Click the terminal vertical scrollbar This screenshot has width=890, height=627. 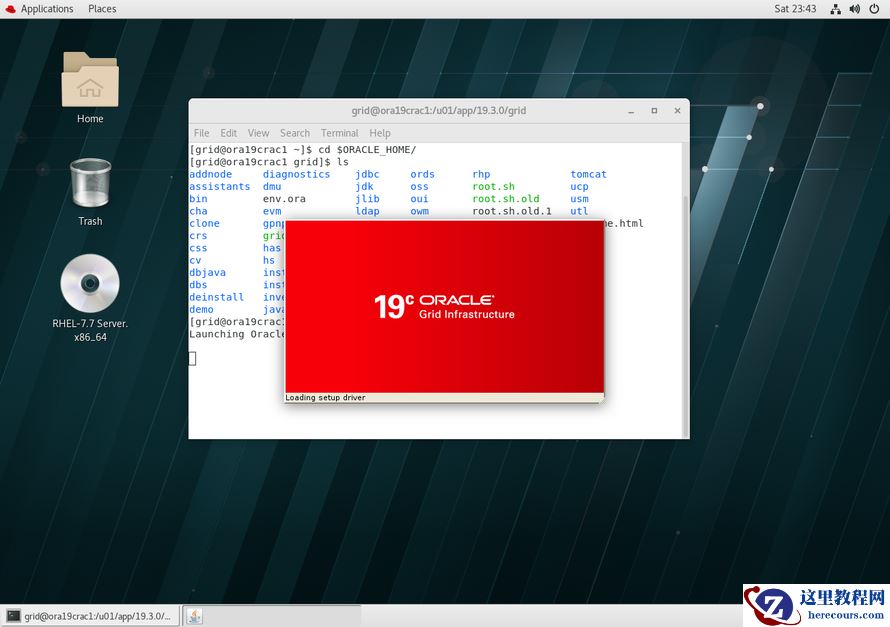pyautogui.click(x=685, y=300)
